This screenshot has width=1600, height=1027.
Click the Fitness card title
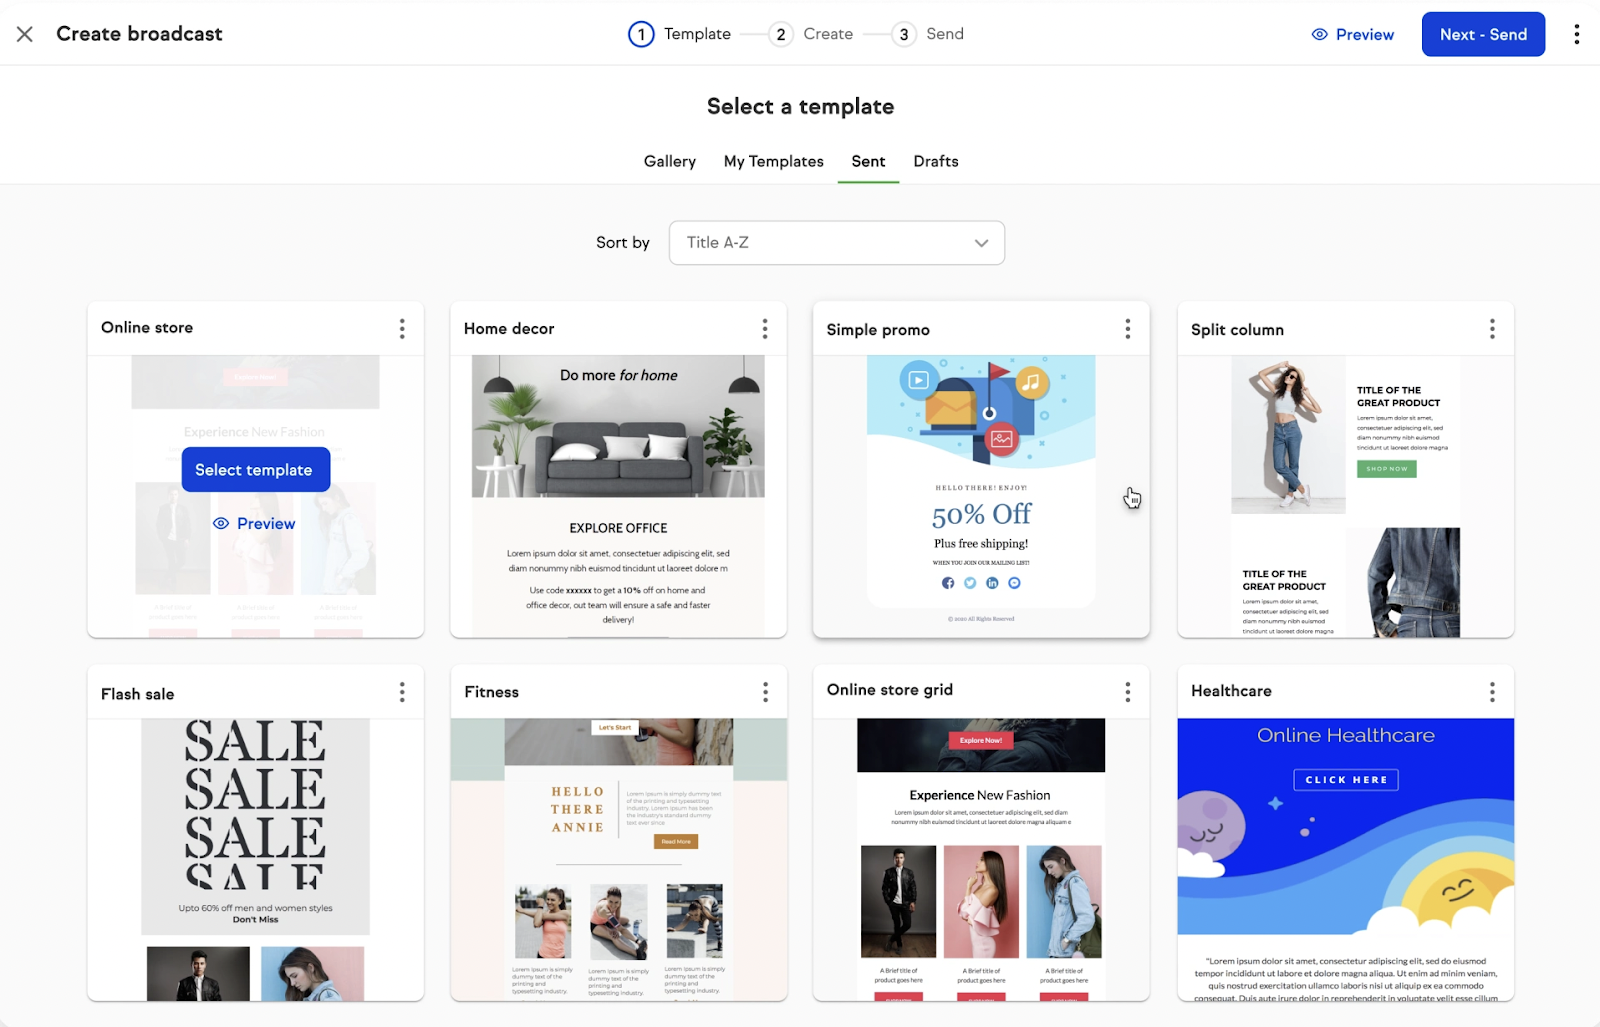(491, 692)
